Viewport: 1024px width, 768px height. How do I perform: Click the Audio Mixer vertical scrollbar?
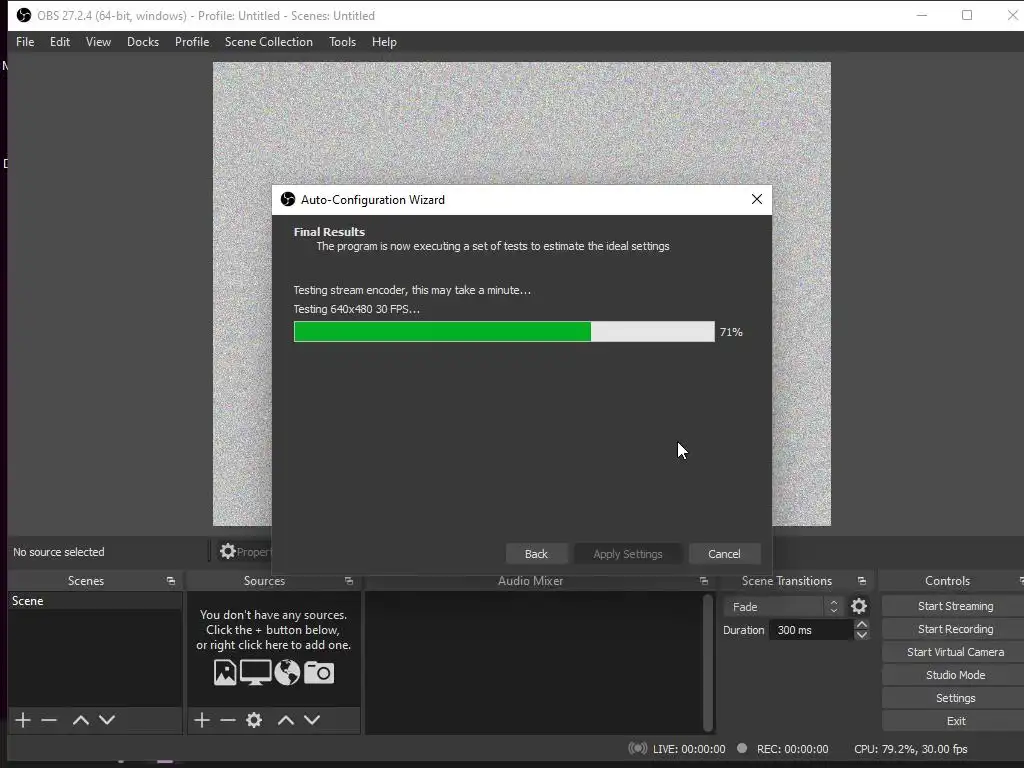point(708,662)
